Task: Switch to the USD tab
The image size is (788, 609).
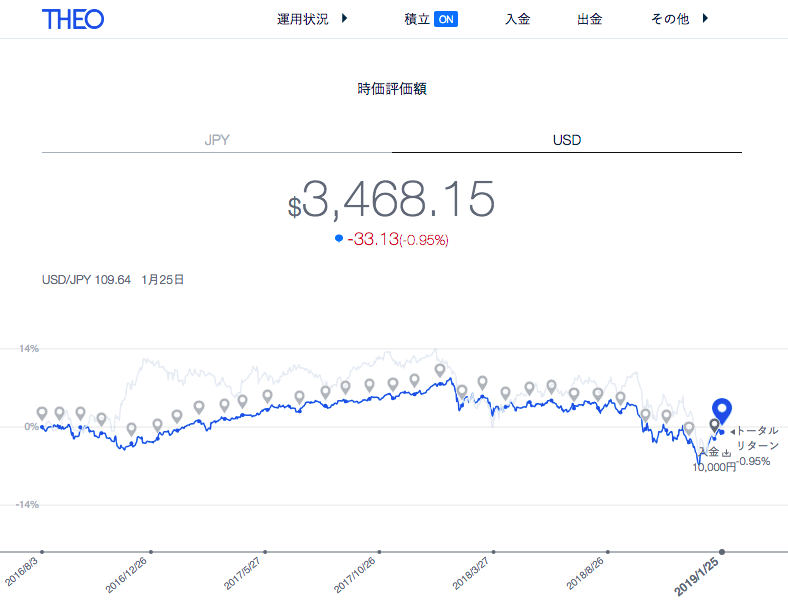Action: [x=567, y=140]
